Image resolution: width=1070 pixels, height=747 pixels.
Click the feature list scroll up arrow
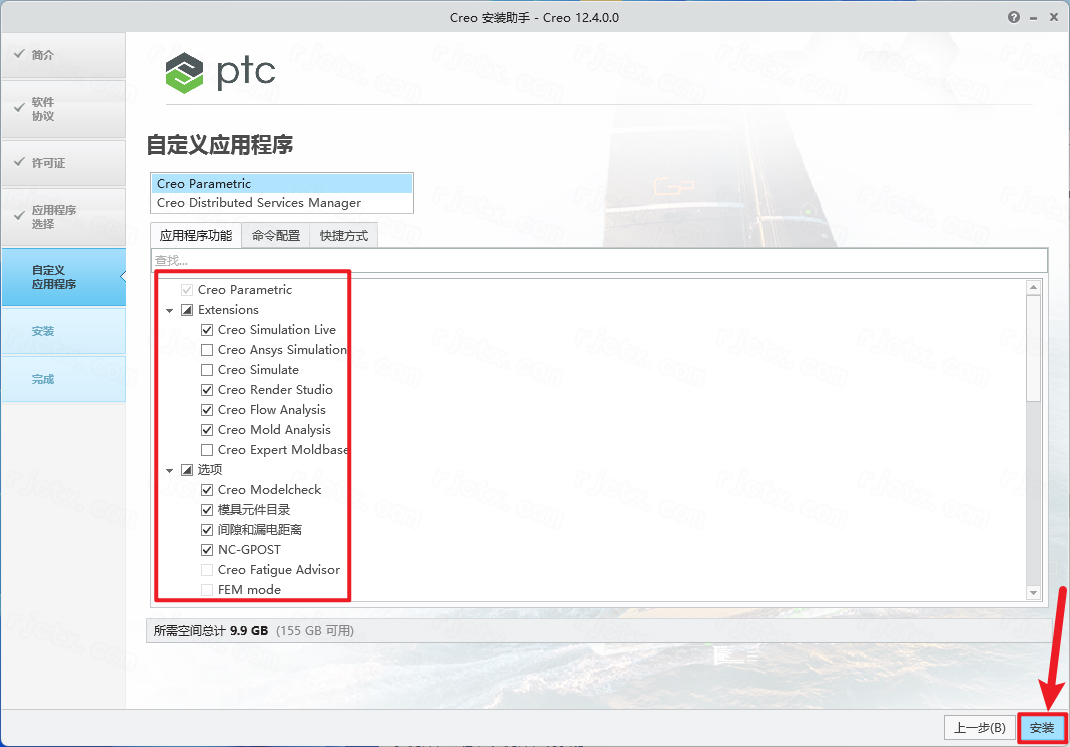1033,287
